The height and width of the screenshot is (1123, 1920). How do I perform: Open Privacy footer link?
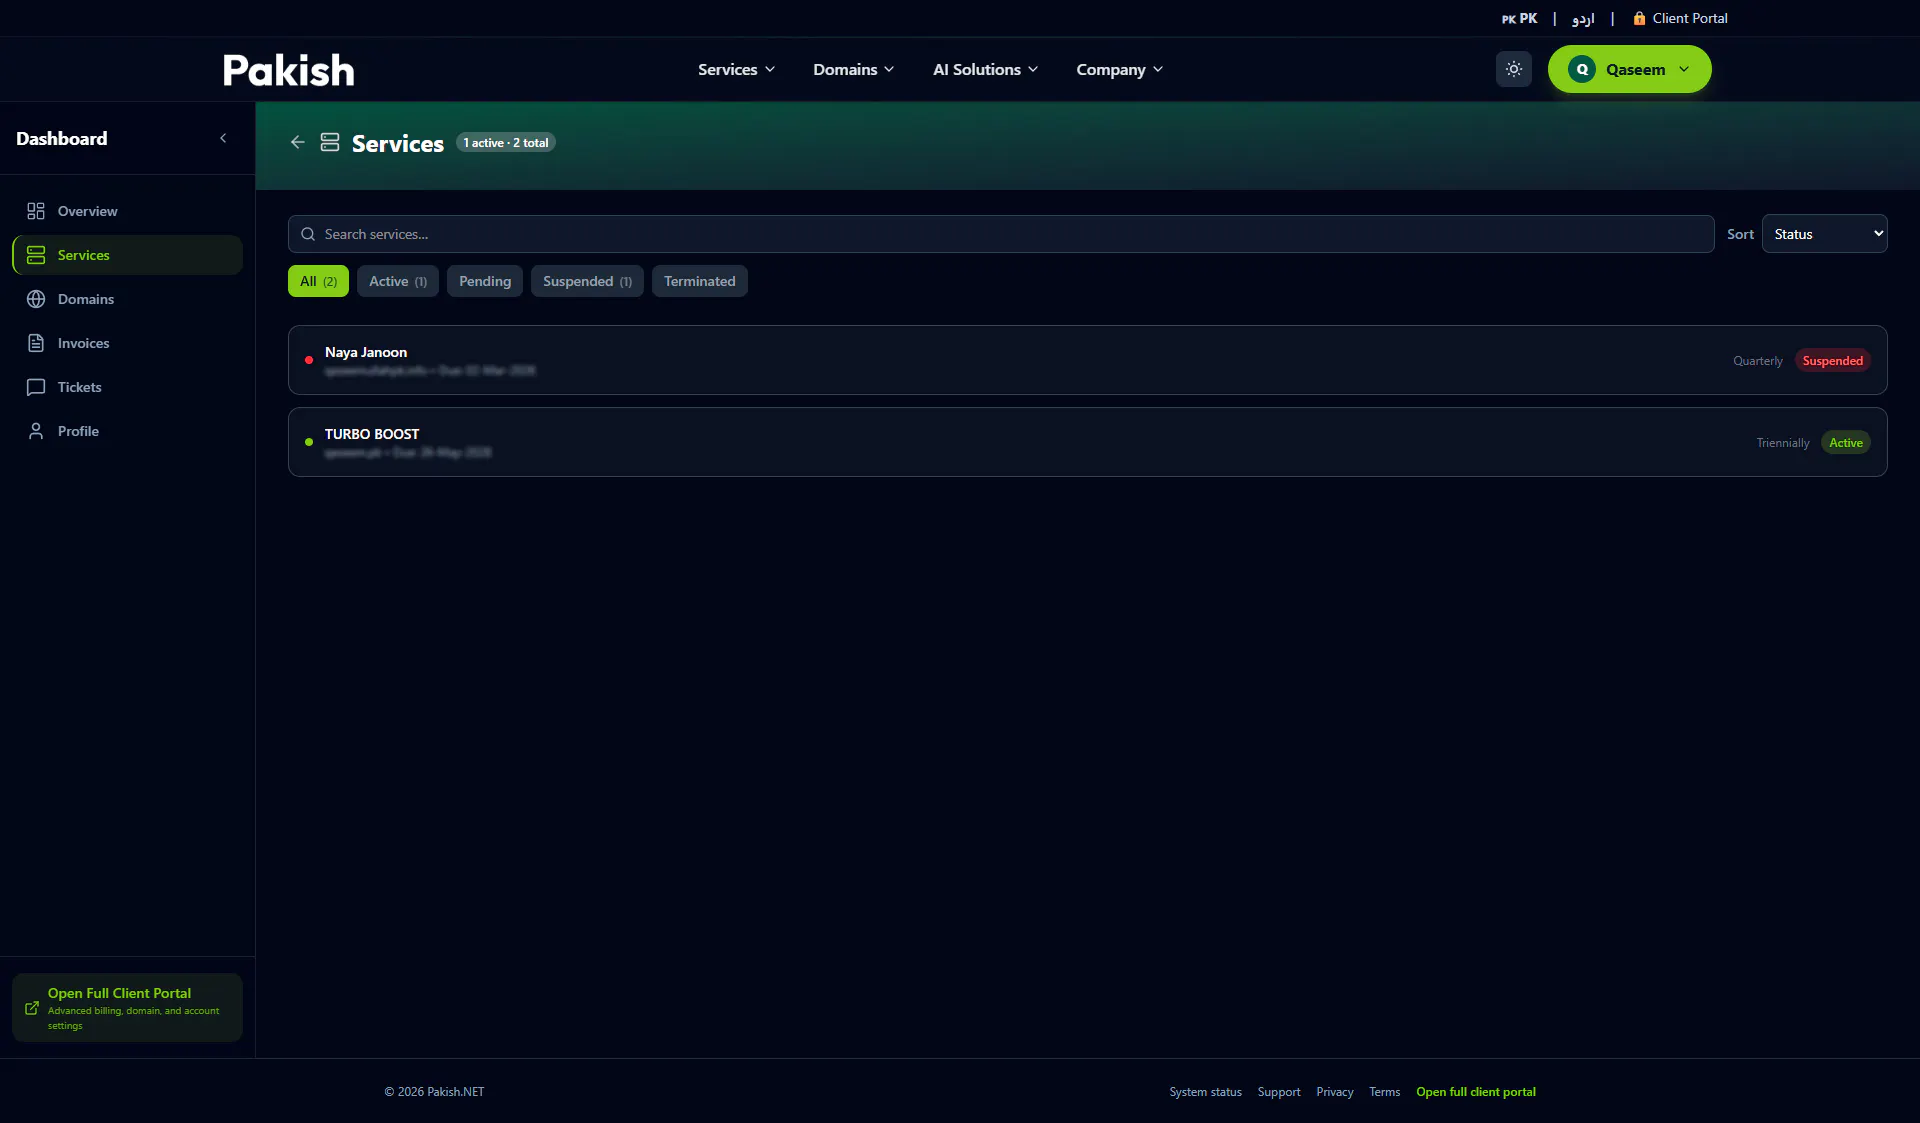point(1334,1092)
